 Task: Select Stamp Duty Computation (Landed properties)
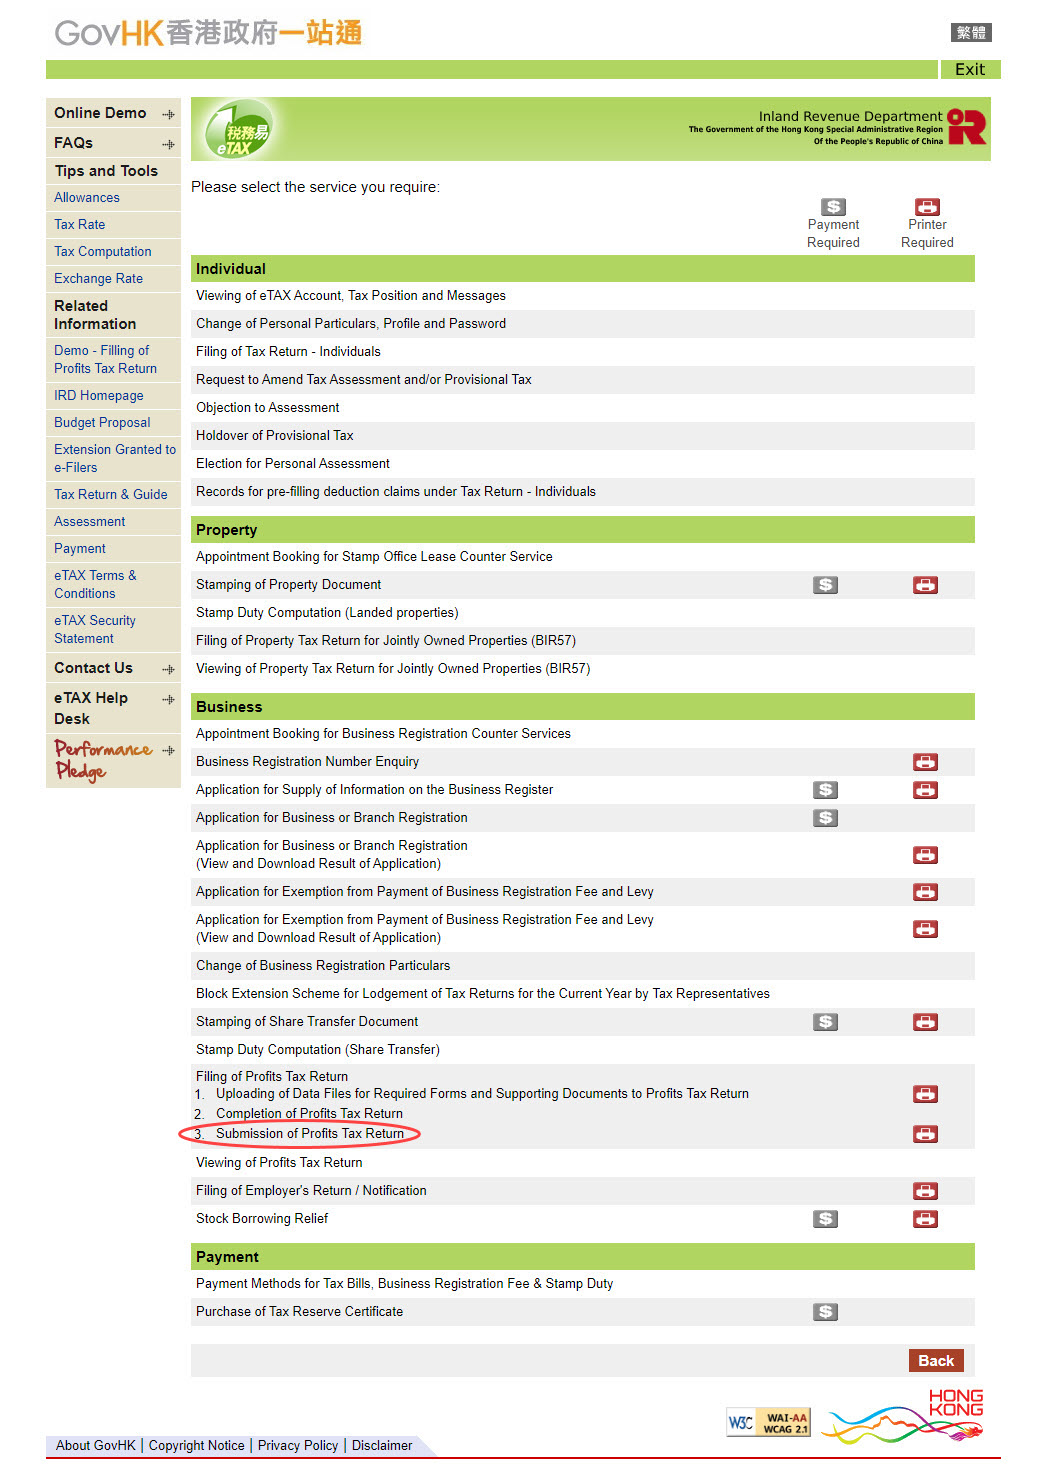327,613
